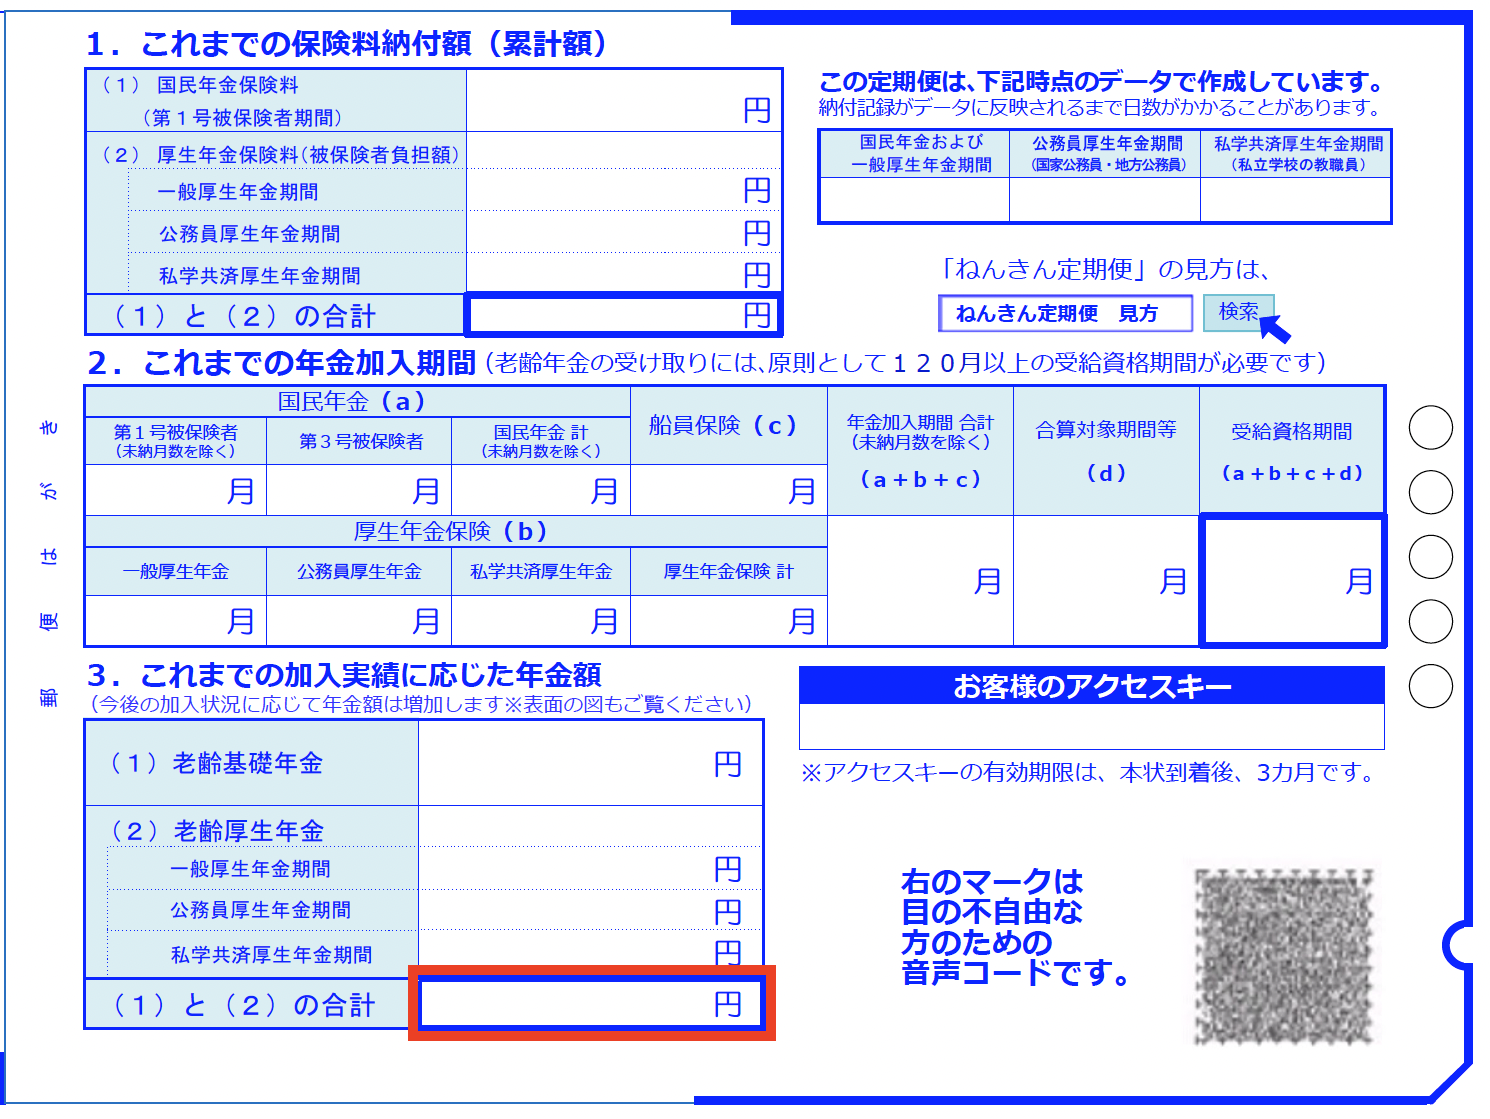Click the 老齢基礎年金 row label
The width and height of the screenshot is (1490, 1119).
(252, 764)
